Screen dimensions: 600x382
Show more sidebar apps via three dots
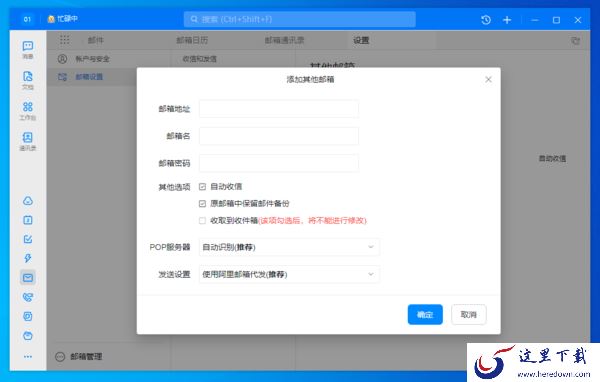[x=28, y=356]
